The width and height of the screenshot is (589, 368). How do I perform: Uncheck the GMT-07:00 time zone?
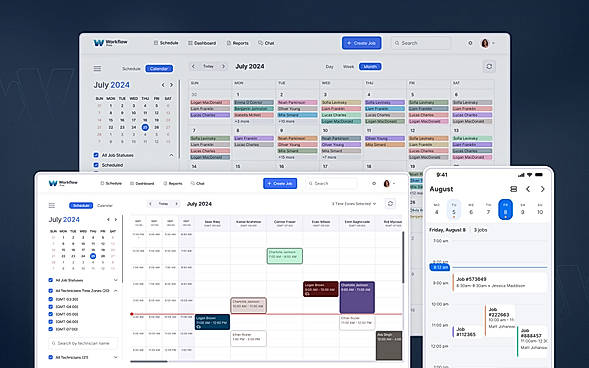click(51, 329)
